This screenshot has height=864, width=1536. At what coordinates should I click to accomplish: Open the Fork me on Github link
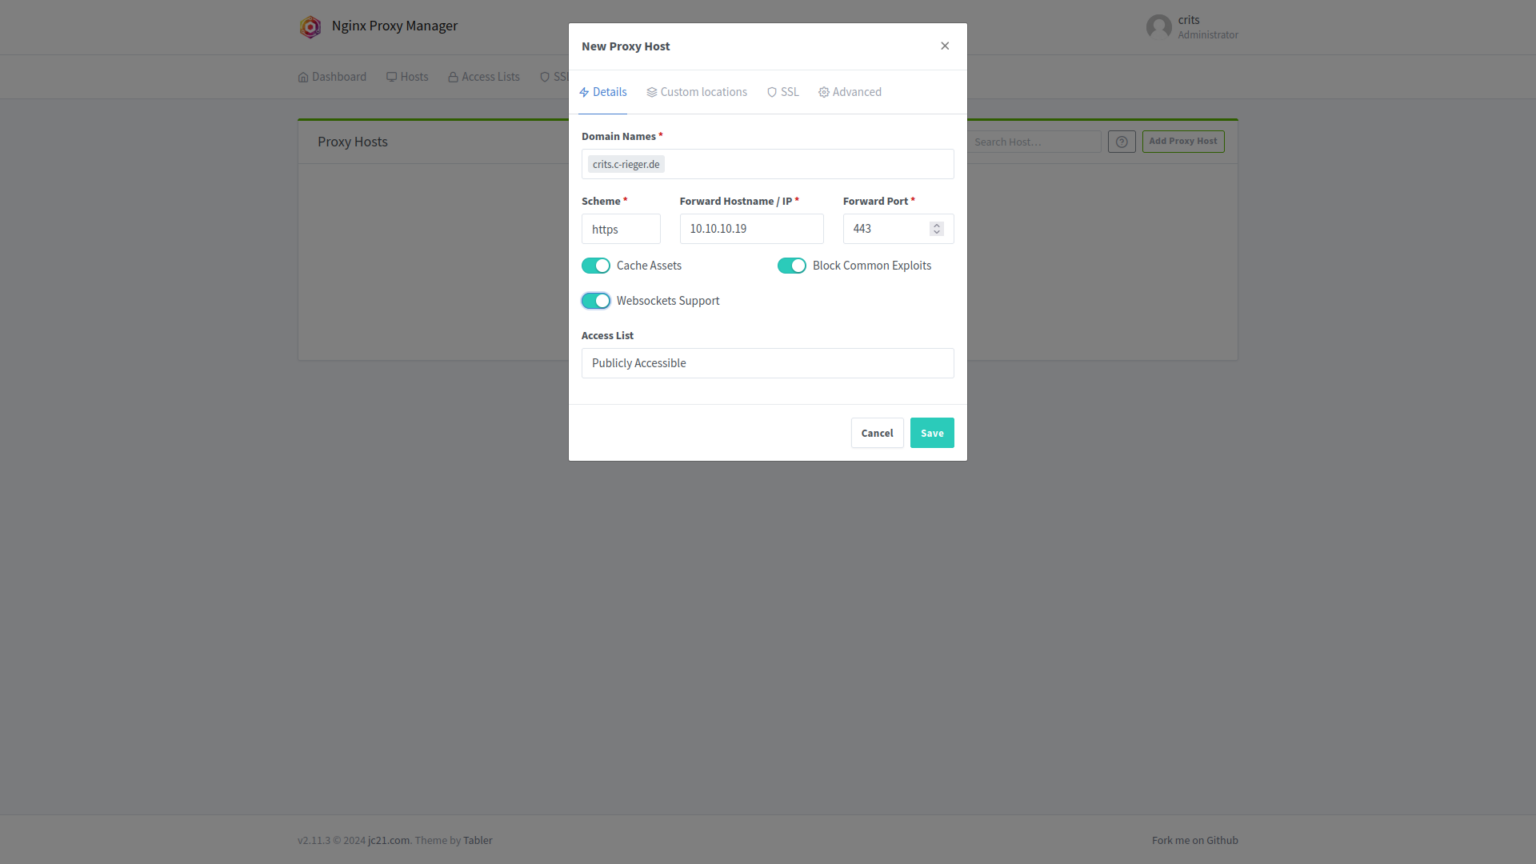tap(1194, 840)
